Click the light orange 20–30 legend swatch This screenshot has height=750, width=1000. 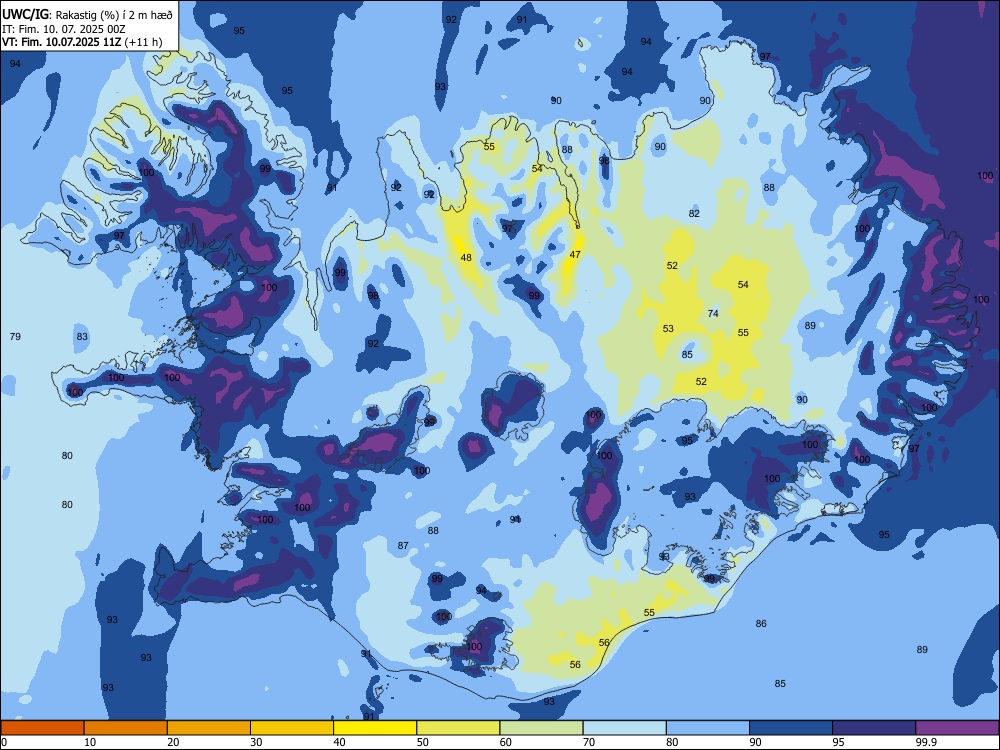(x=209, y=728)
